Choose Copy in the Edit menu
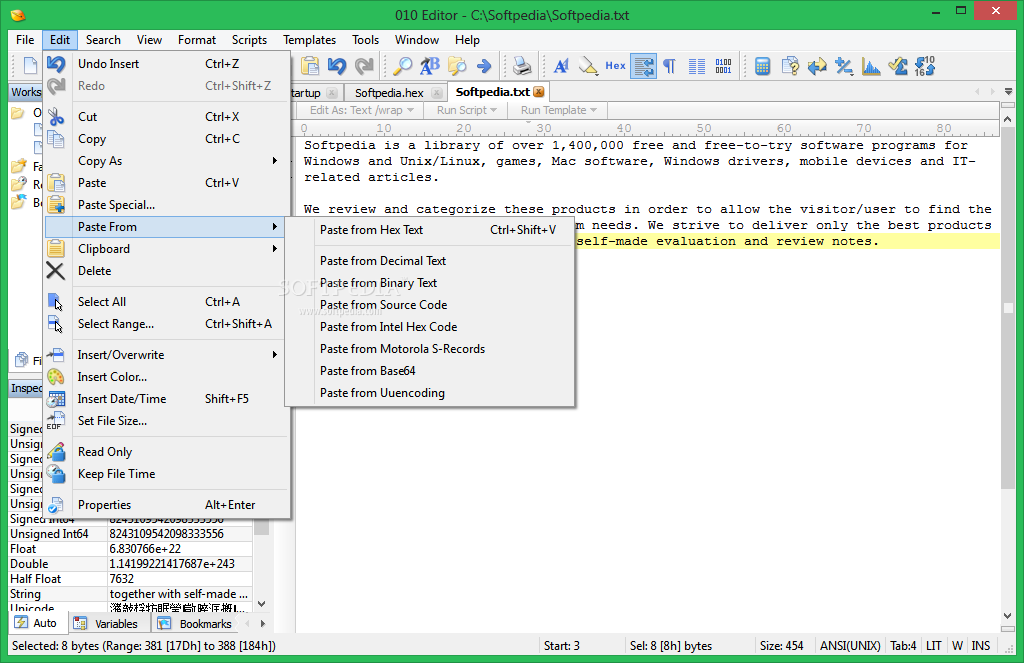 (x=167, y=139)
